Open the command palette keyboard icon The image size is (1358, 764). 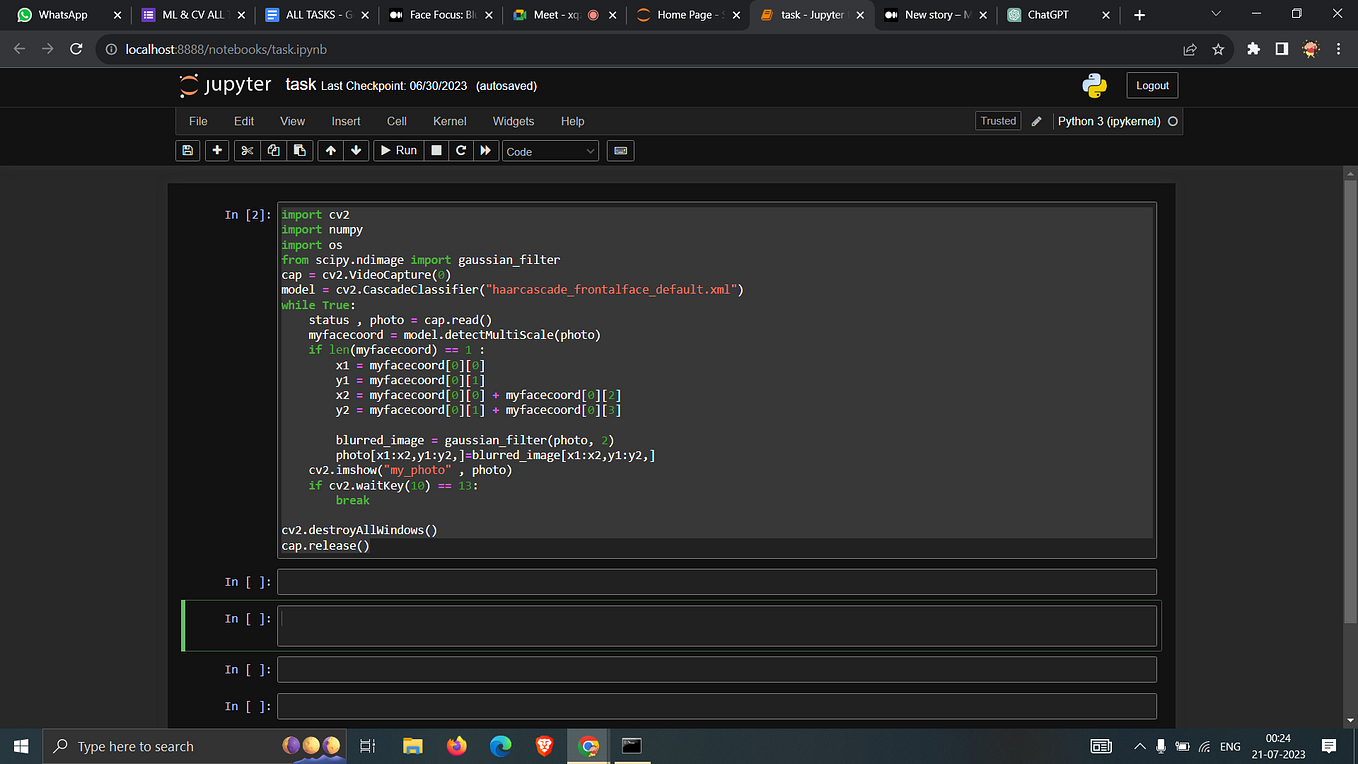620,150
